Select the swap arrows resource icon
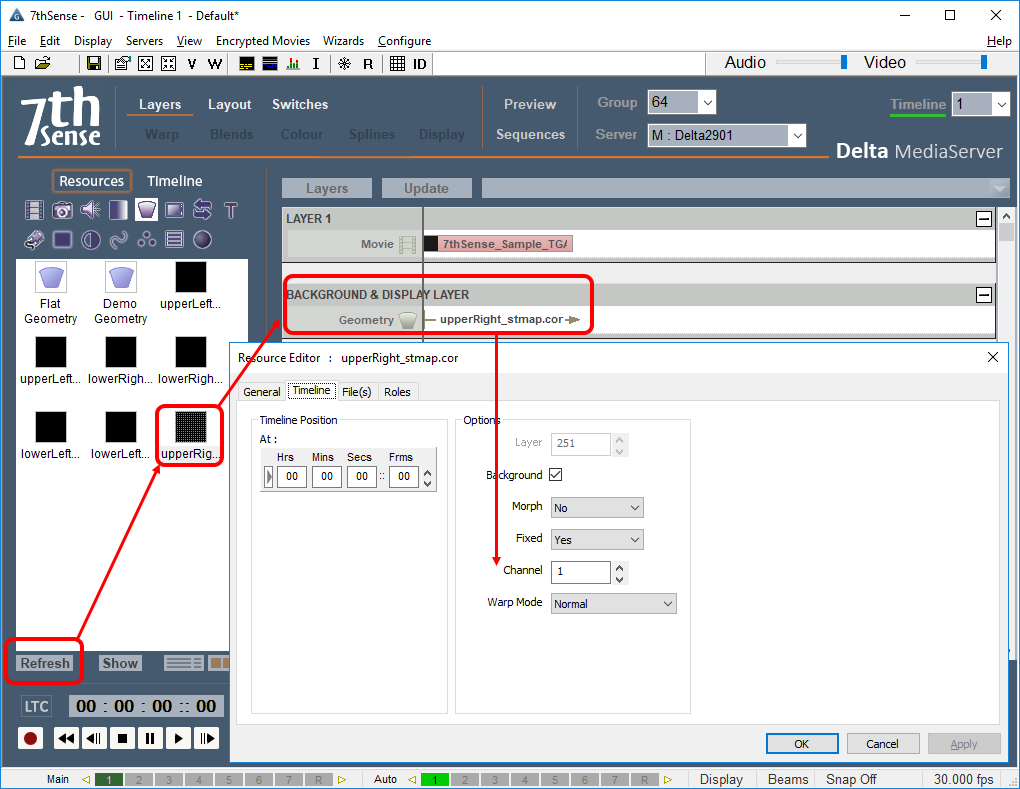 [202, 209]
